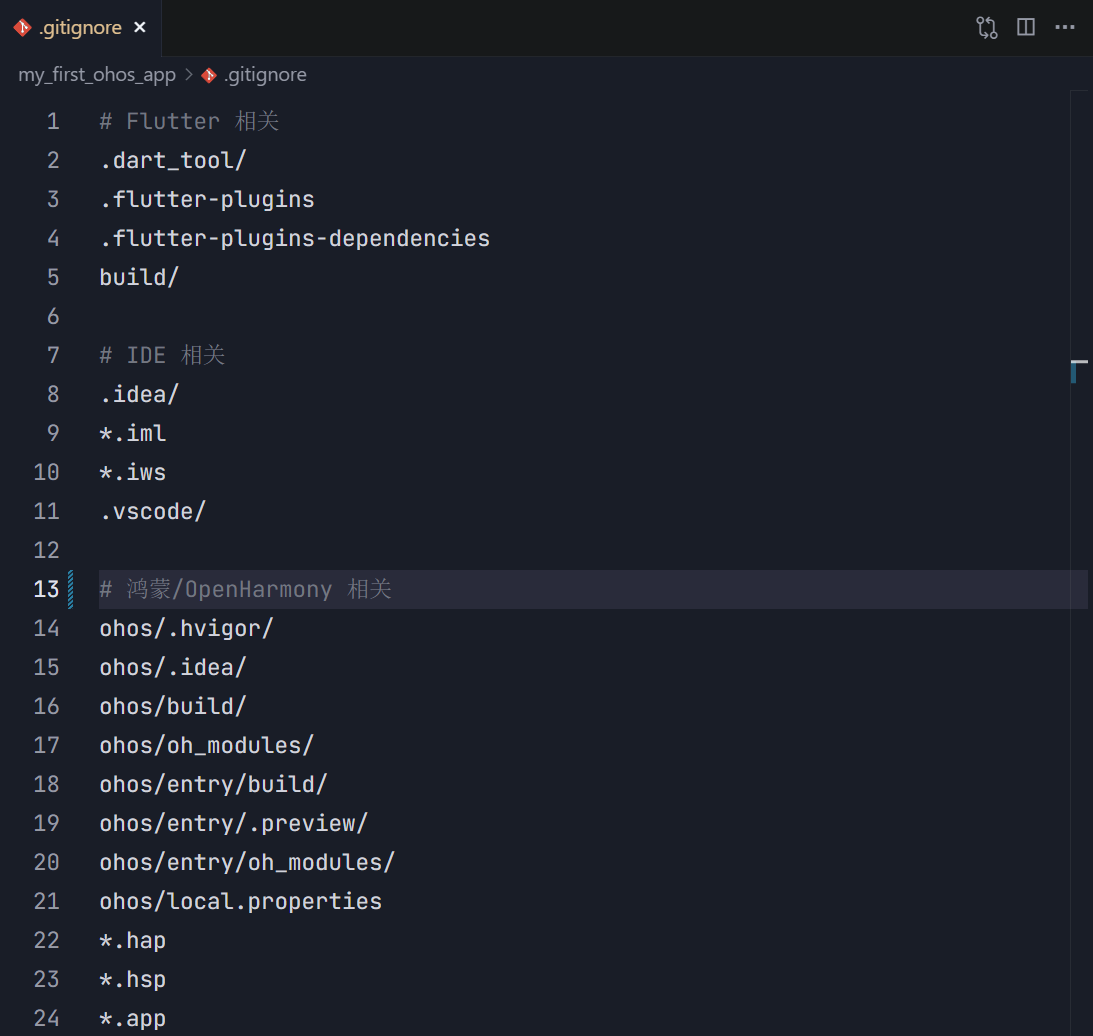Screen dimensions: 1093x1036
Task: Click the 'ohos/.idea/' line
Action: coord(173,667)
